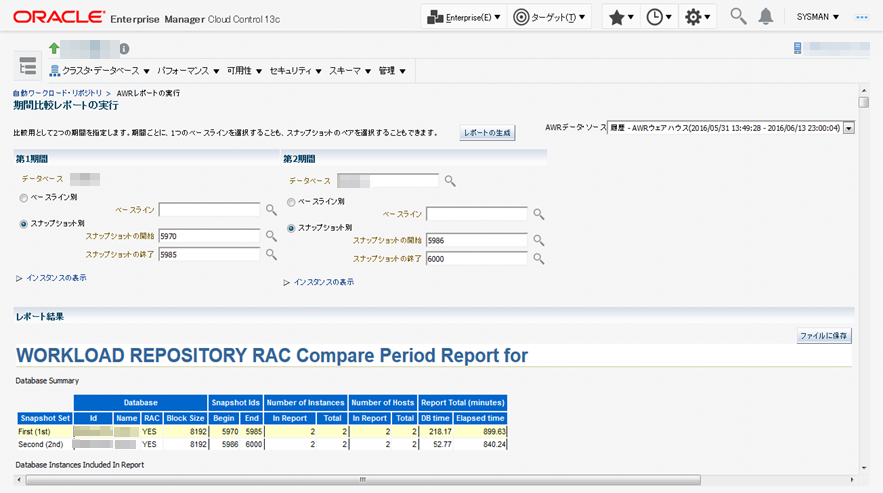Click the vertical scrollbar down arrow
The image size is (883, 493).
[863, 468]
